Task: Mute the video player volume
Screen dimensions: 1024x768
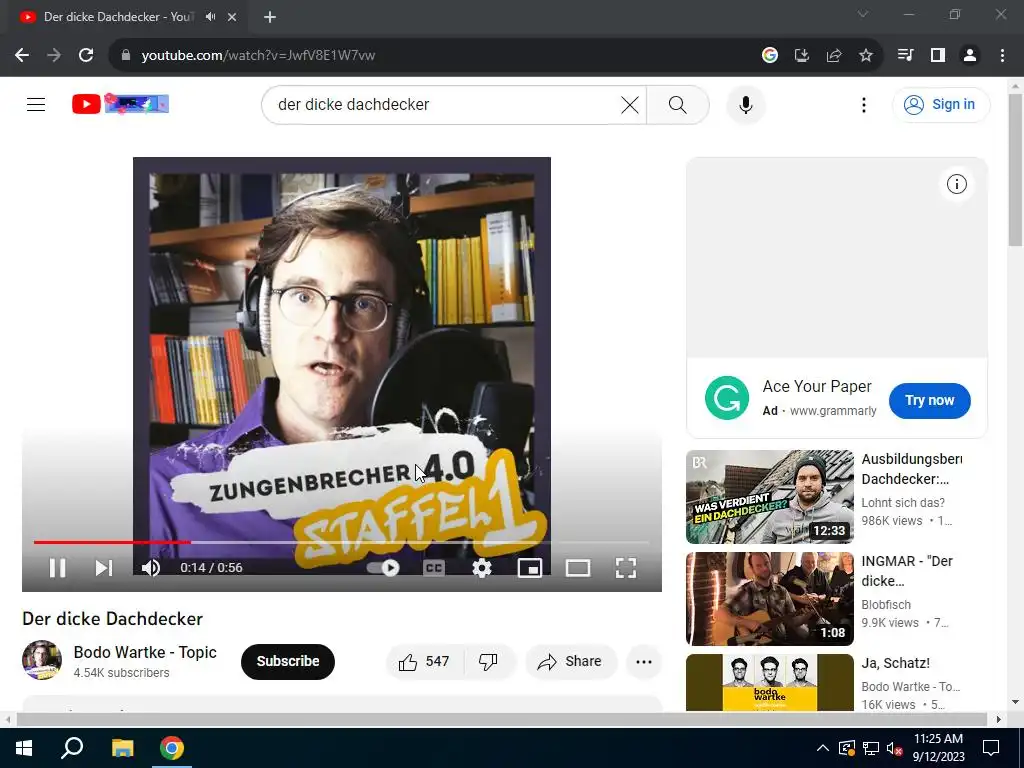Action: 151,568
